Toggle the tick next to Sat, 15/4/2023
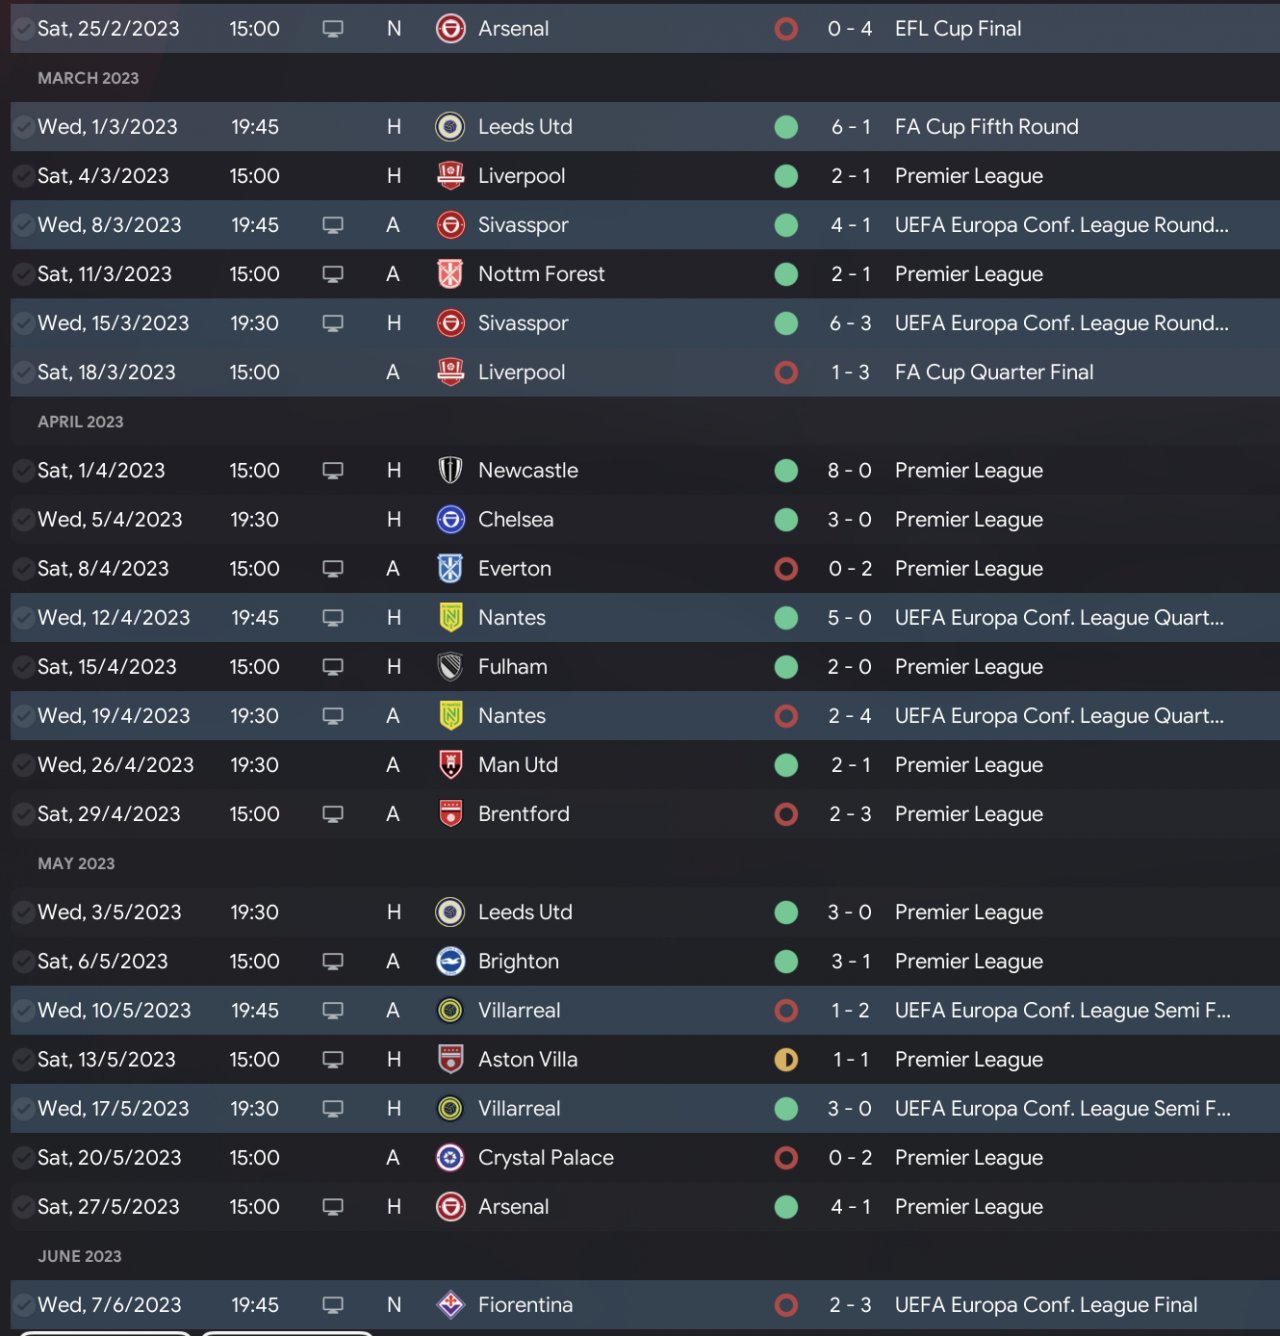Screen dimensions: 1280x1336 (22, 668)
